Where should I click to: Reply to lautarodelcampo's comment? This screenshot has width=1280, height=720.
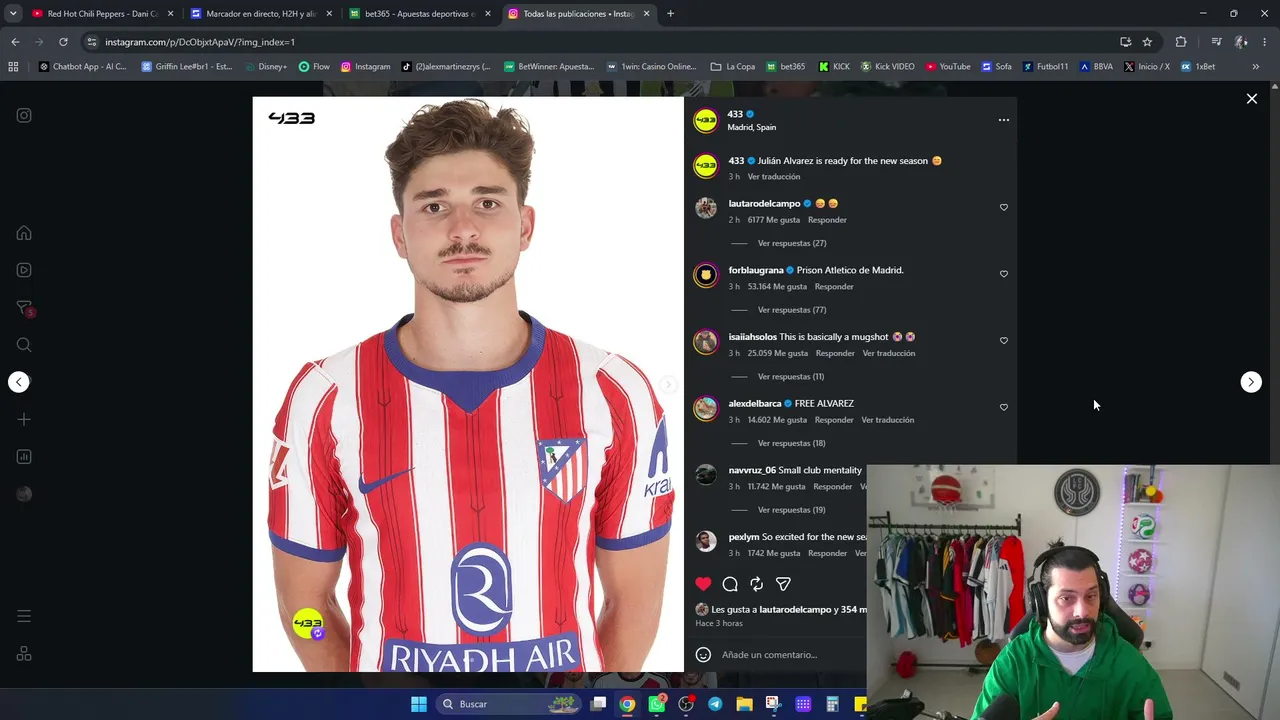[x=827, y=220]
